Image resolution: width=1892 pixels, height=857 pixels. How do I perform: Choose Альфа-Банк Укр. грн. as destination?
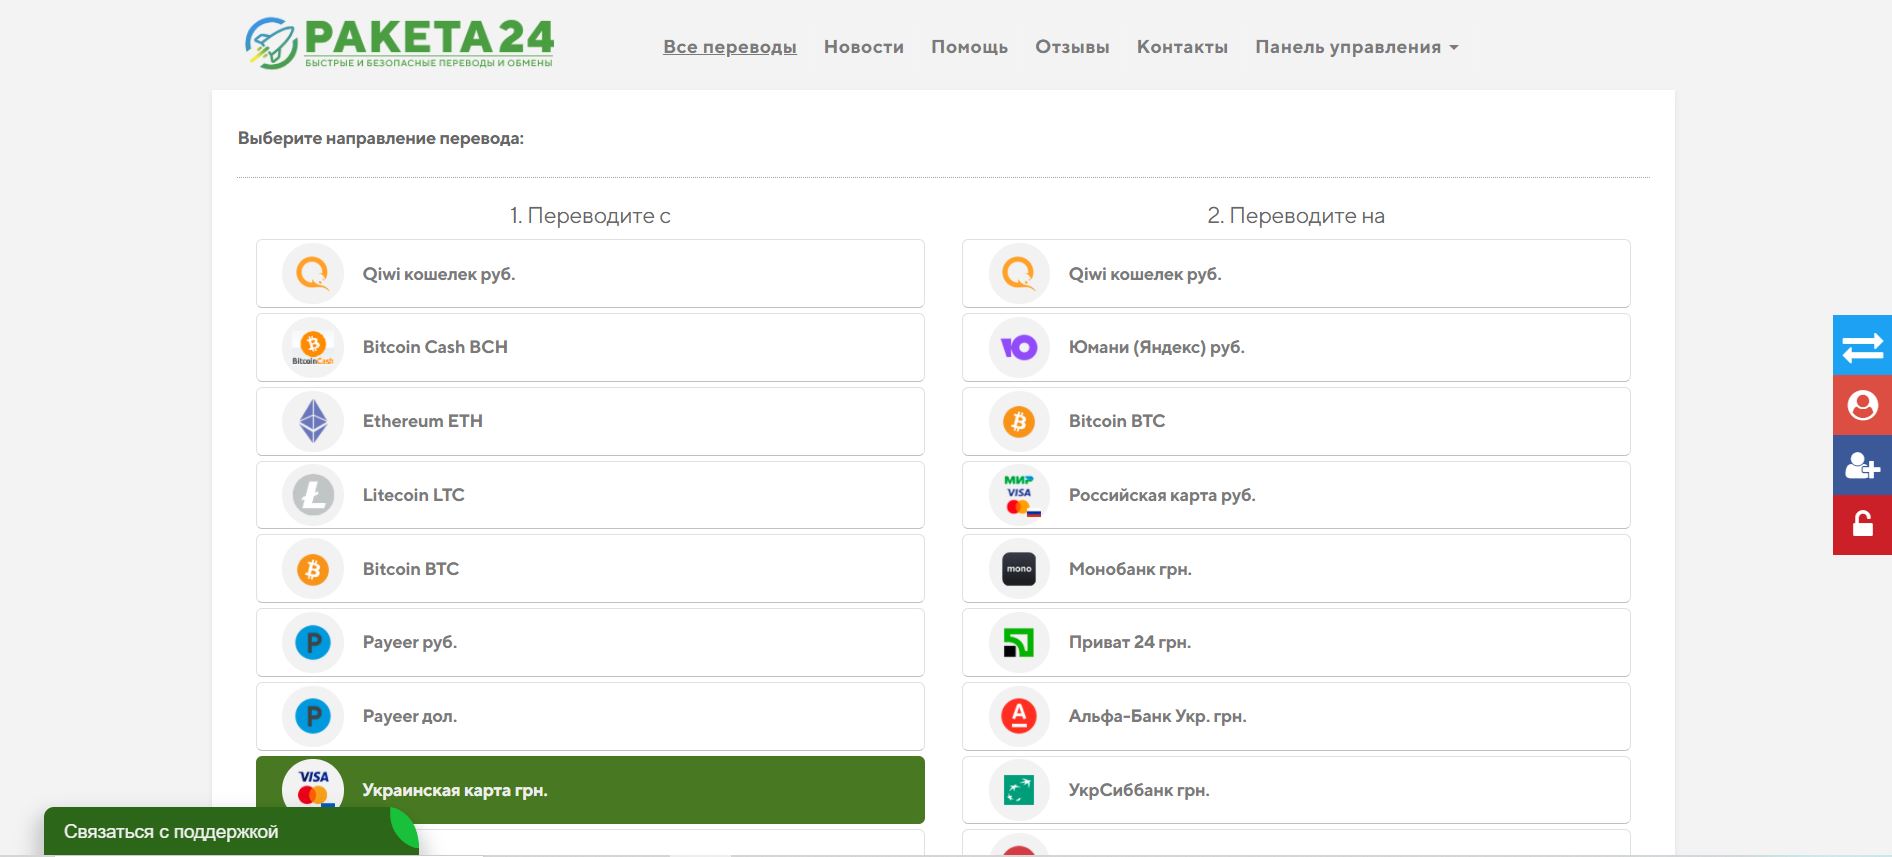coord(1296,716)
